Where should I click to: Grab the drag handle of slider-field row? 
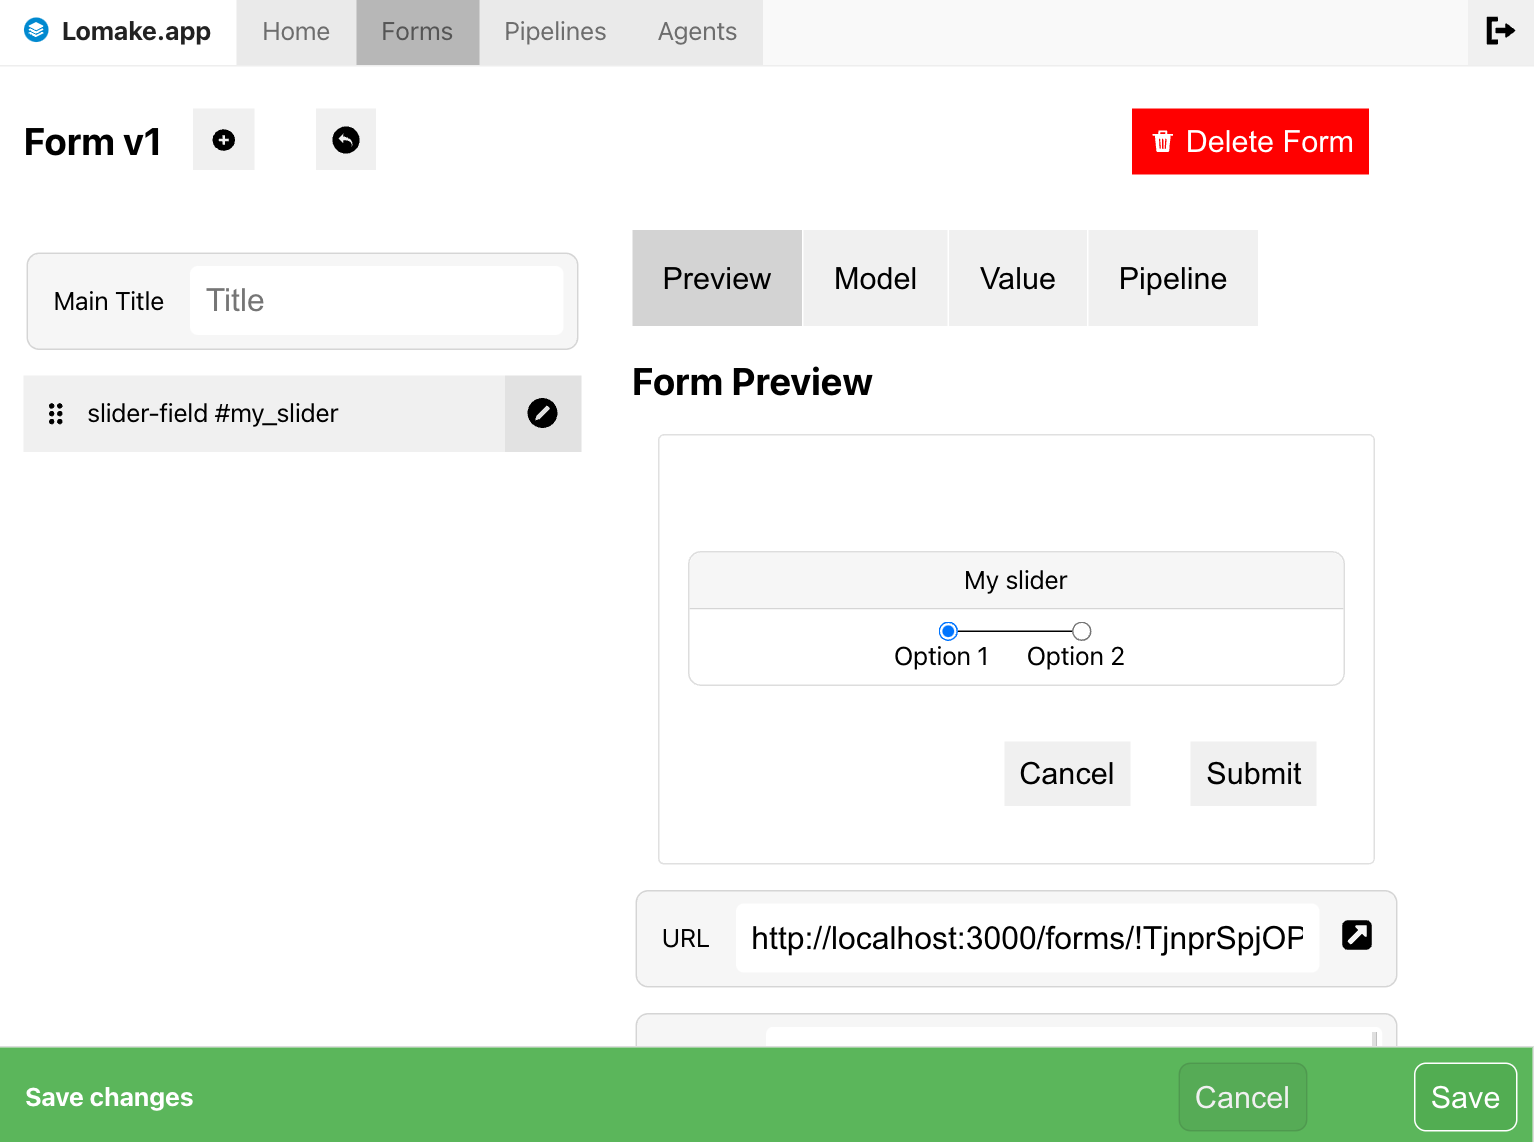pos(56,414)
